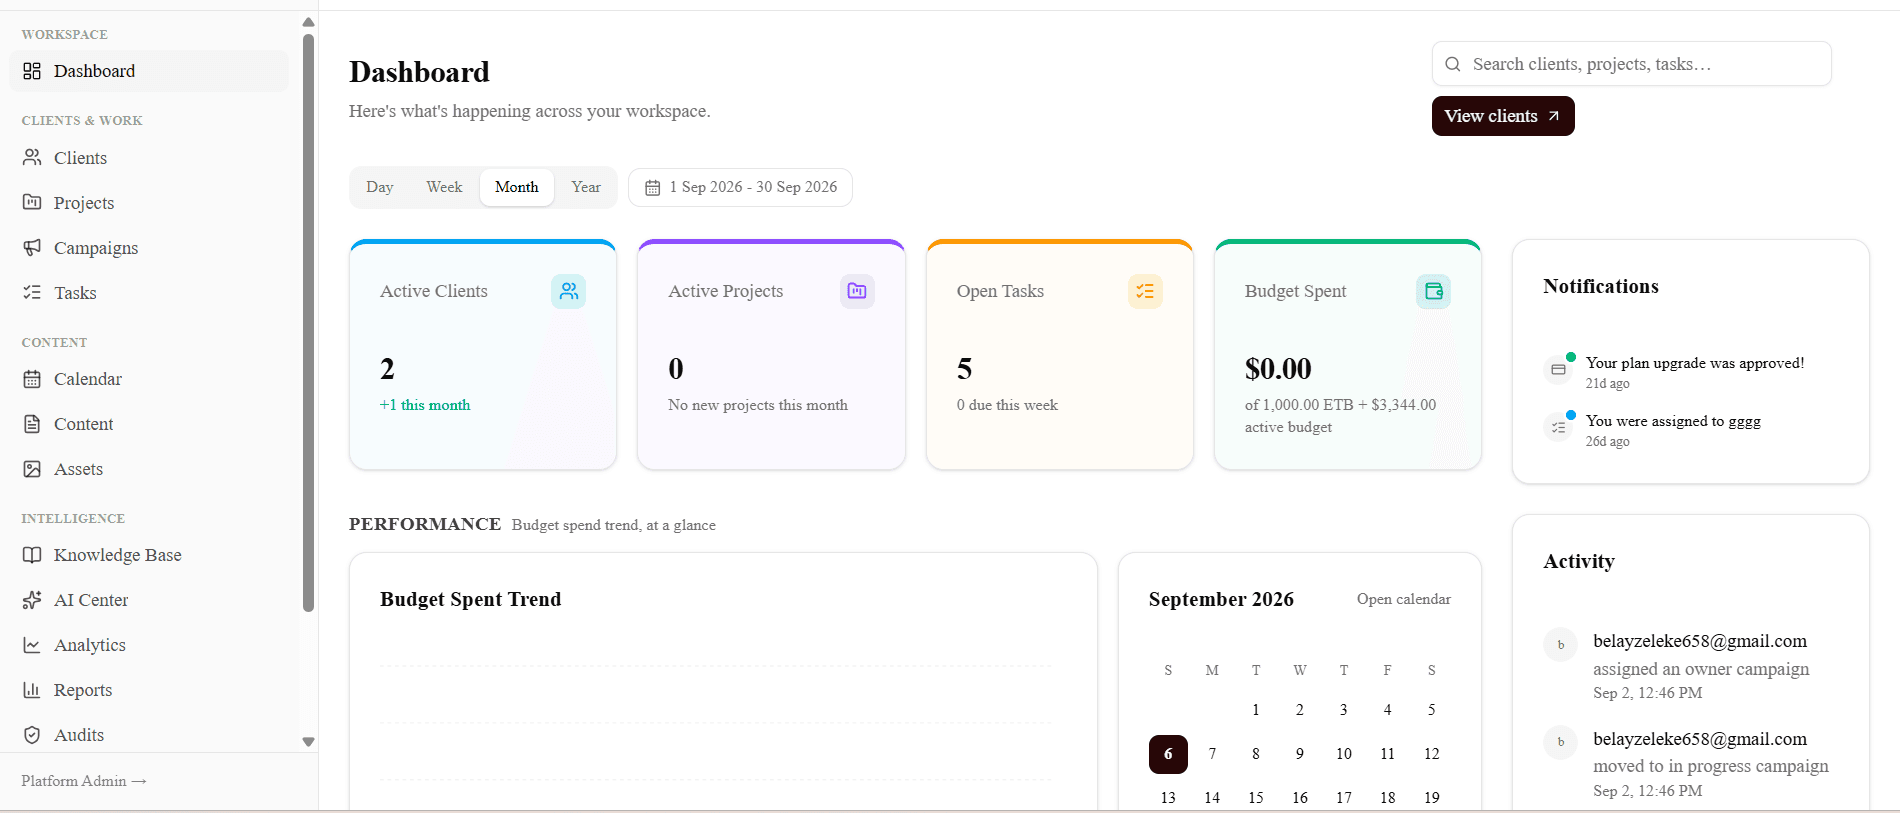This screenshot has height=813, width=1900.
Task: Open Knowledge Base section
Action: 149,555
